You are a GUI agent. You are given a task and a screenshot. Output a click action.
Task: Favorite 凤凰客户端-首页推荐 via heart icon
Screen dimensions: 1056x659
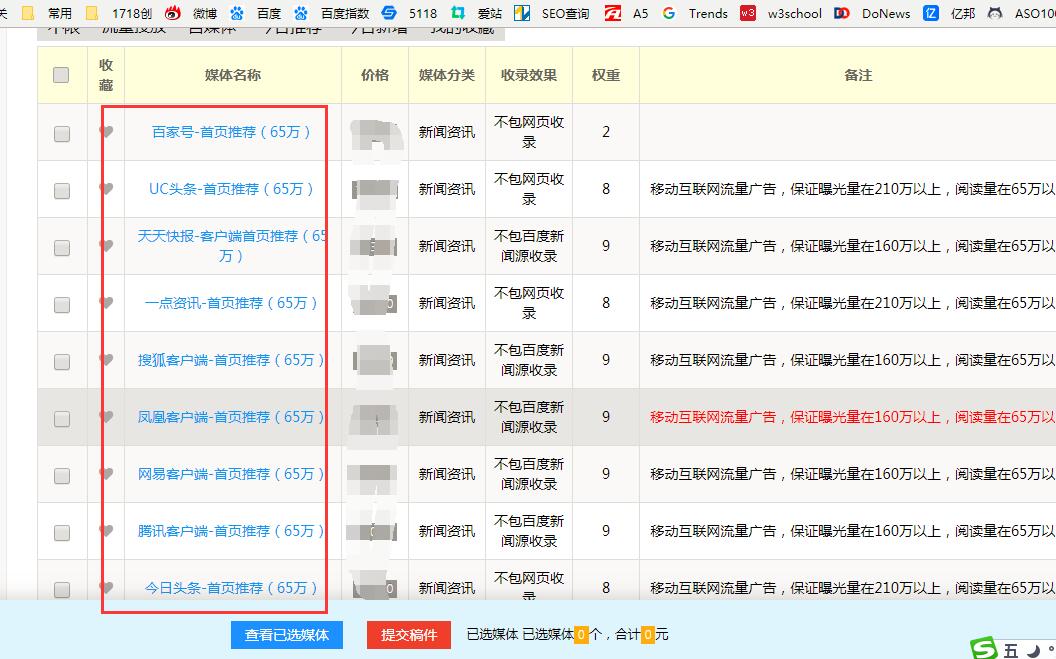coord(106,416)
